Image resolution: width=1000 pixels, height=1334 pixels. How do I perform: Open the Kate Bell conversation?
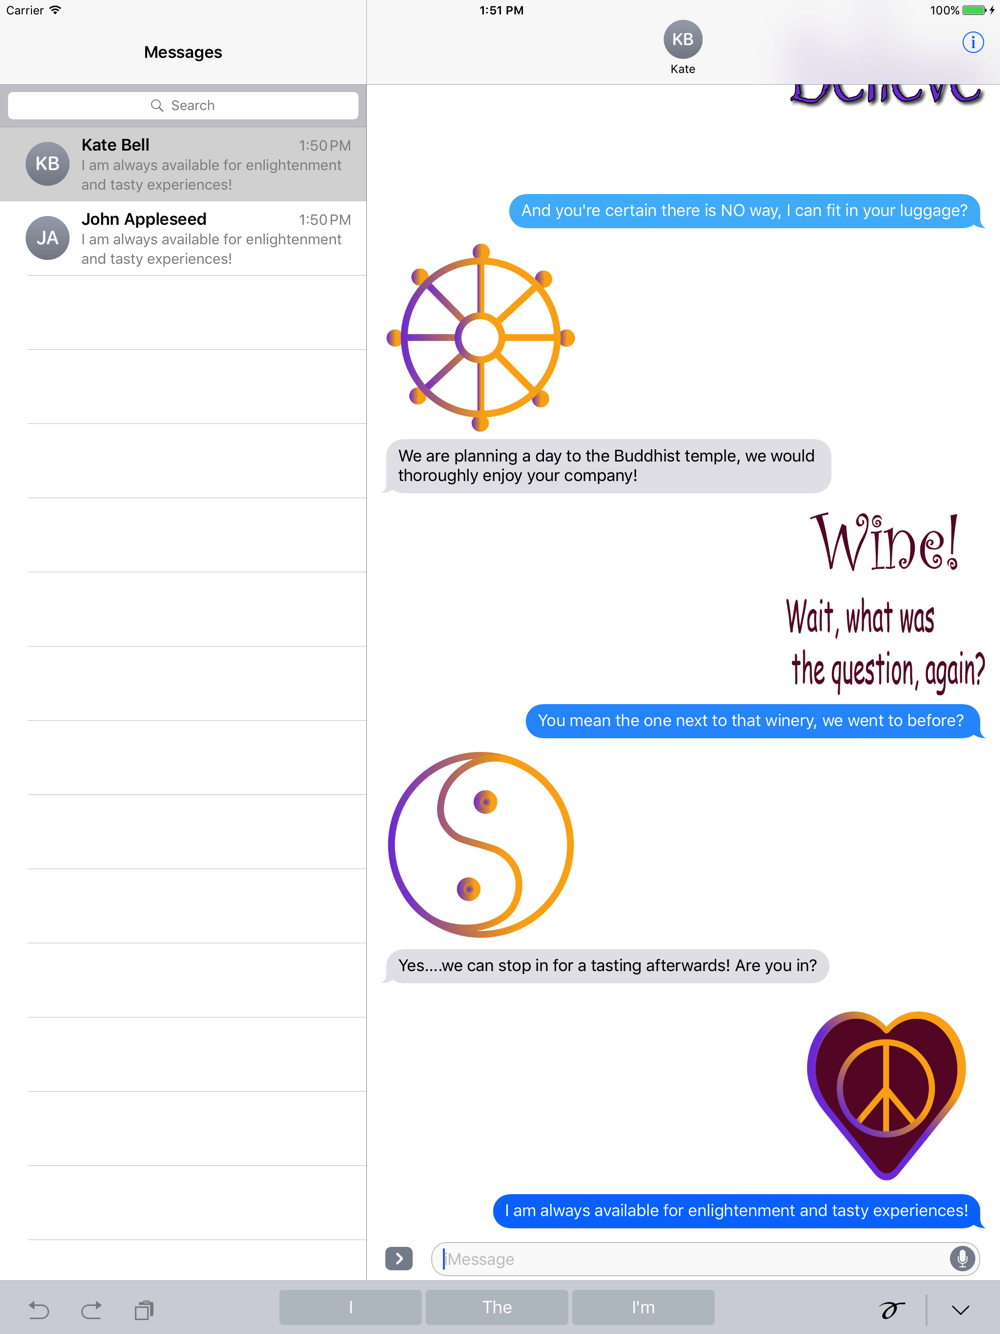(x=183, y=164)
